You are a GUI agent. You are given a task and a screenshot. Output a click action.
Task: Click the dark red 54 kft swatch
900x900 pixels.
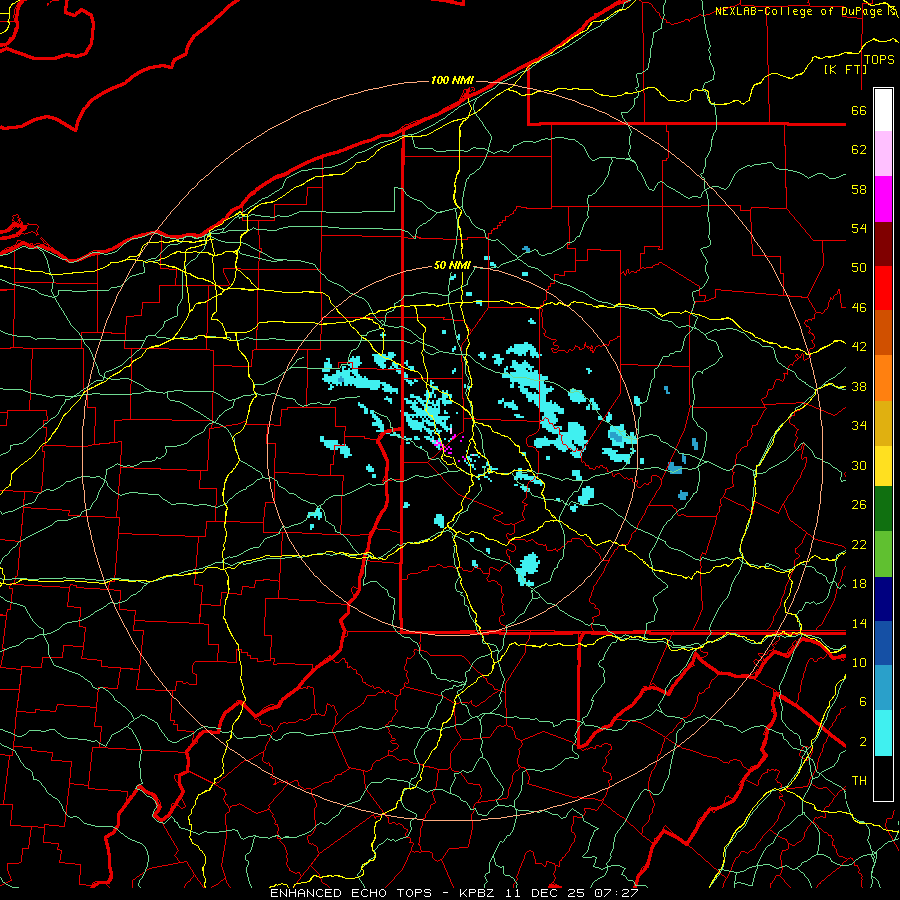point(883,243)
